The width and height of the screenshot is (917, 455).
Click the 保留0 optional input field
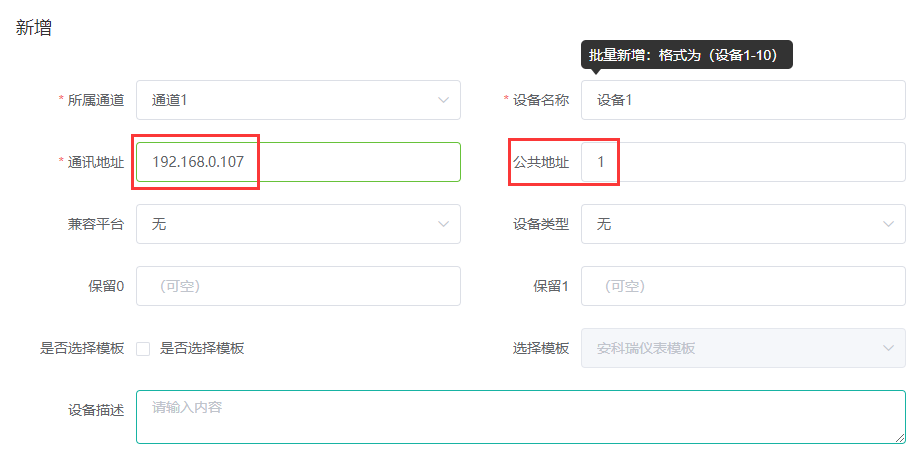pyautogui.click(x=298, y=286)
